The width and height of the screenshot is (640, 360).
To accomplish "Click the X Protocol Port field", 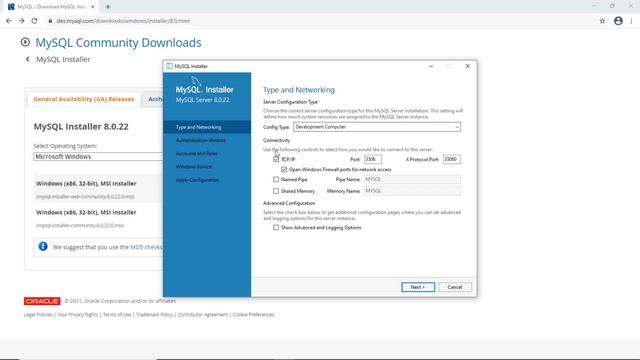I will coord(452,159).
